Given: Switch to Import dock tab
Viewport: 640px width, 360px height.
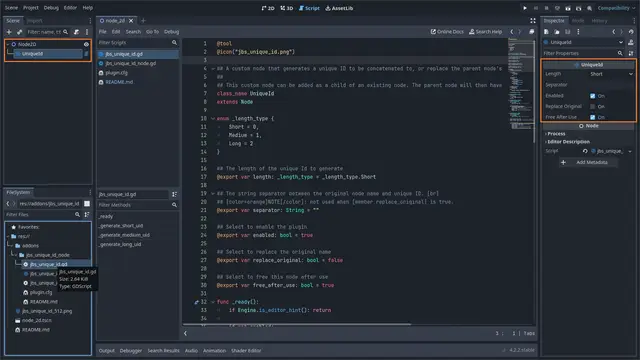Looking at the screenshot, I should tap(35, 20).
